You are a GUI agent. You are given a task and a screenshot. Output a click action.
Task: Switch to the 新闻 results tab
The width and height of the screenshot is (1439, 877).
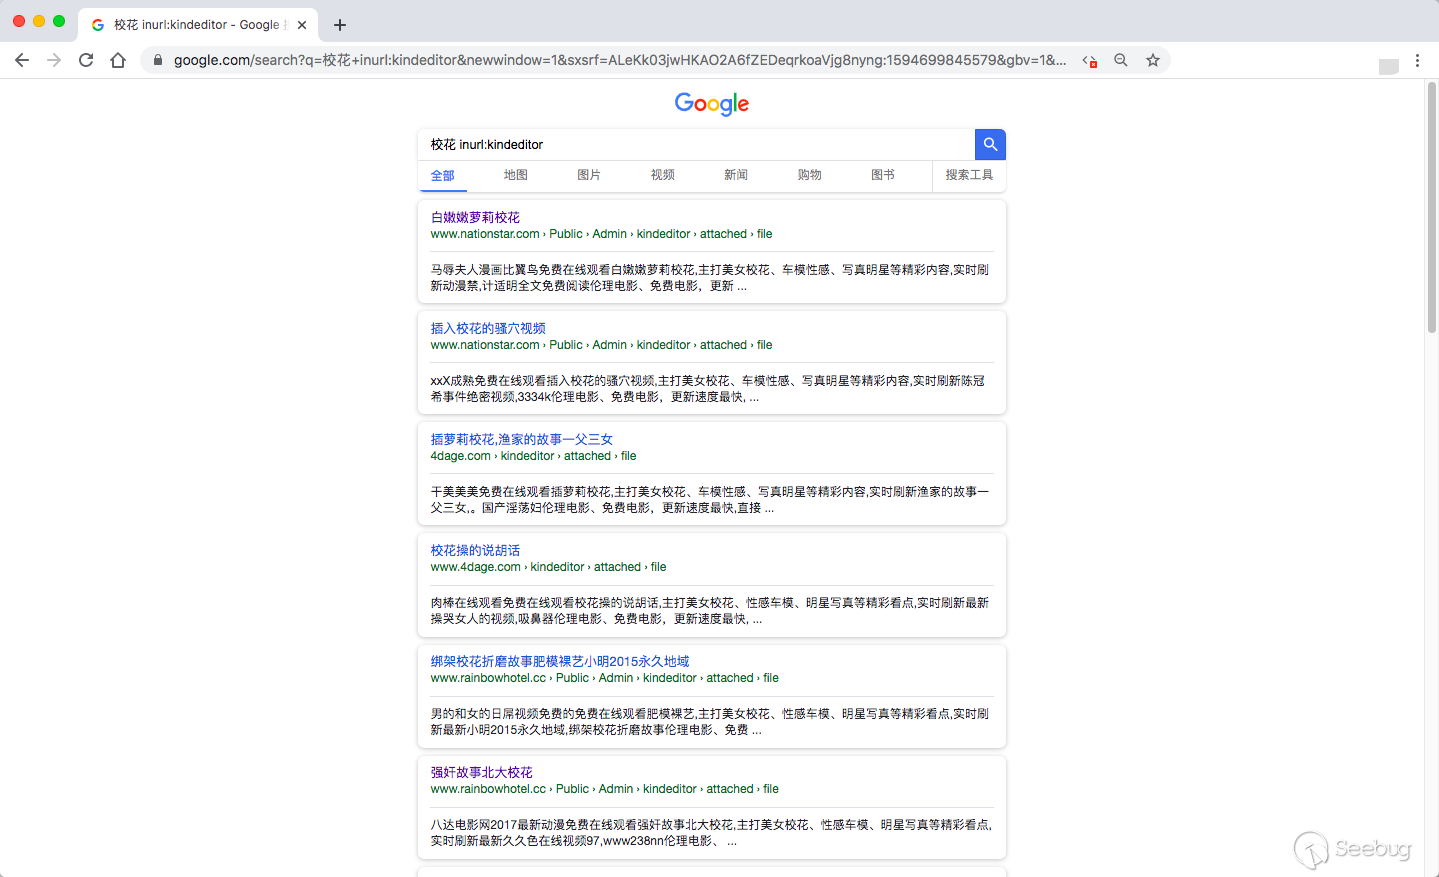pyautogui.click(x=736, y=175)
